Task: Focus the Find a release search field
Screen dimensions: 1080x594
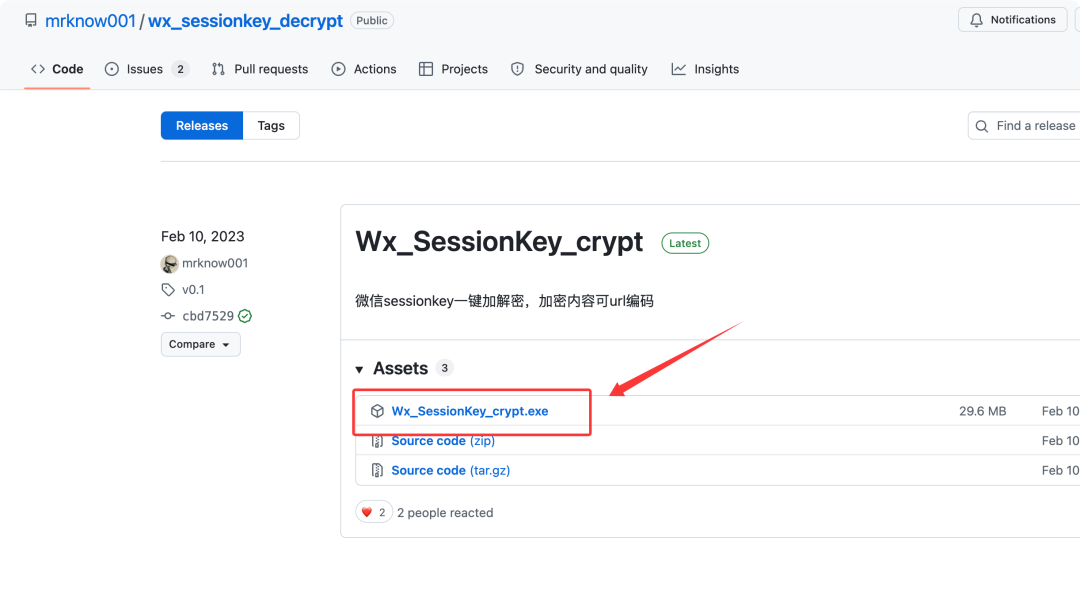Action: [1024, 125]
